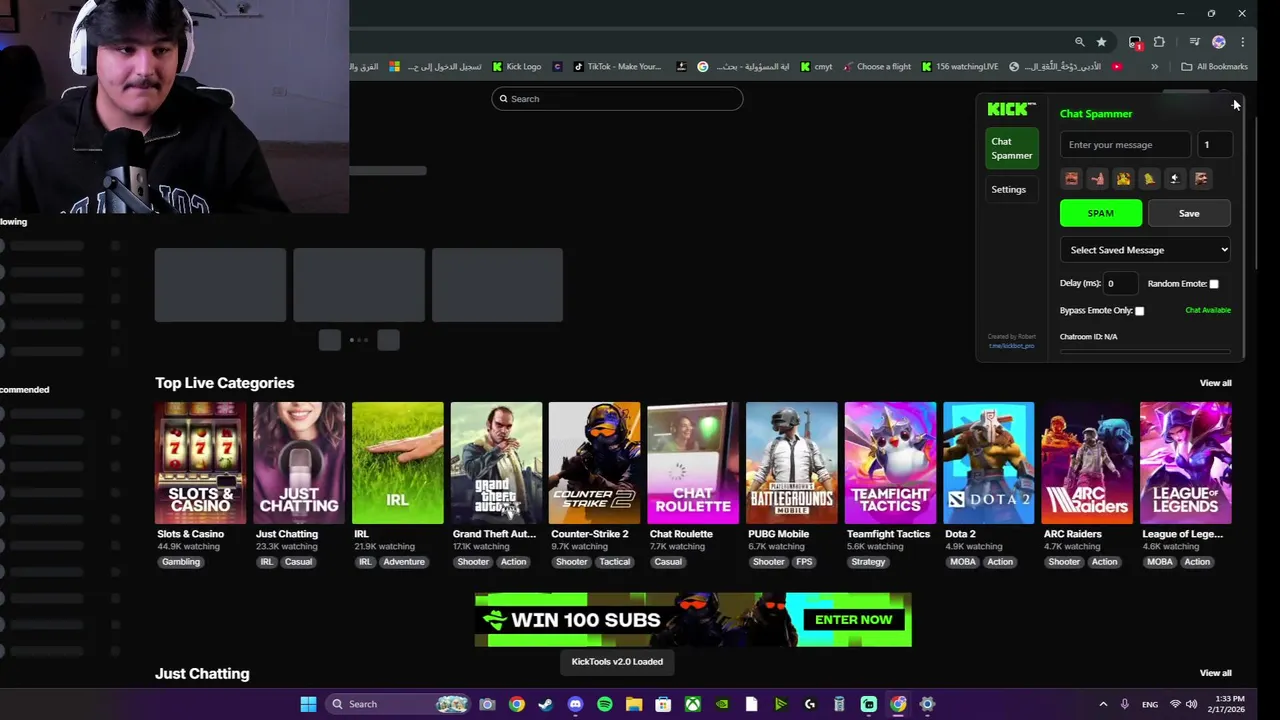Open File Explorer from the taskbar

(x=633, y=704)
